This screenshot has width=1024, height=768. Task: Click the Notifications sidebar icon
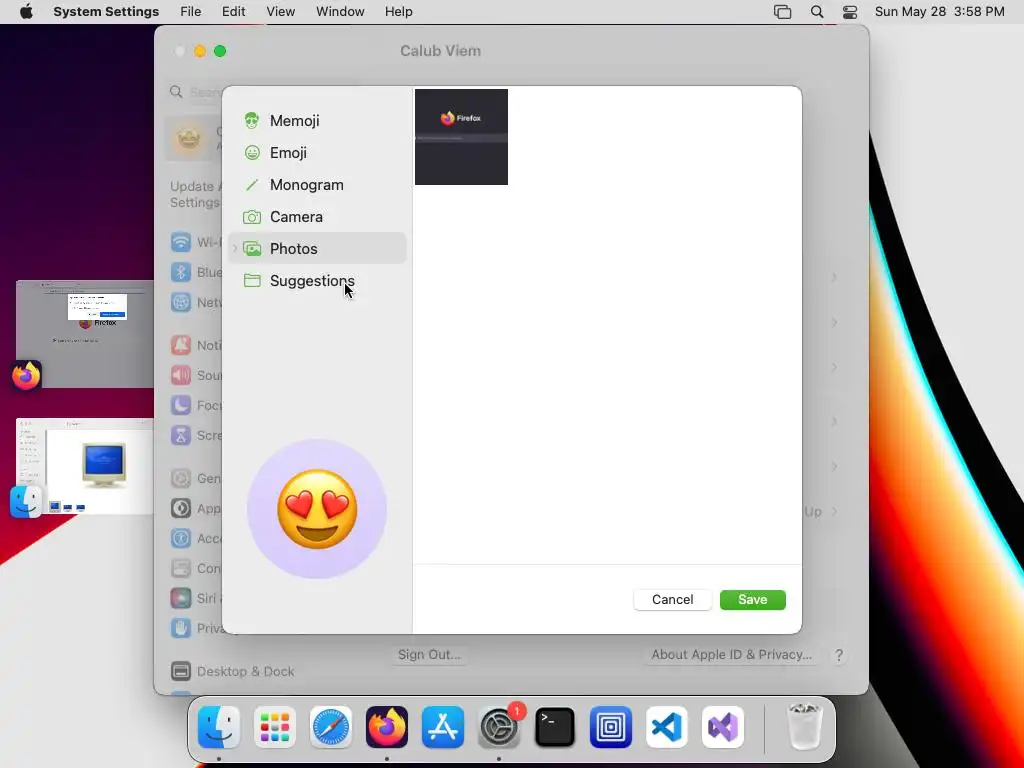(181, 345)
